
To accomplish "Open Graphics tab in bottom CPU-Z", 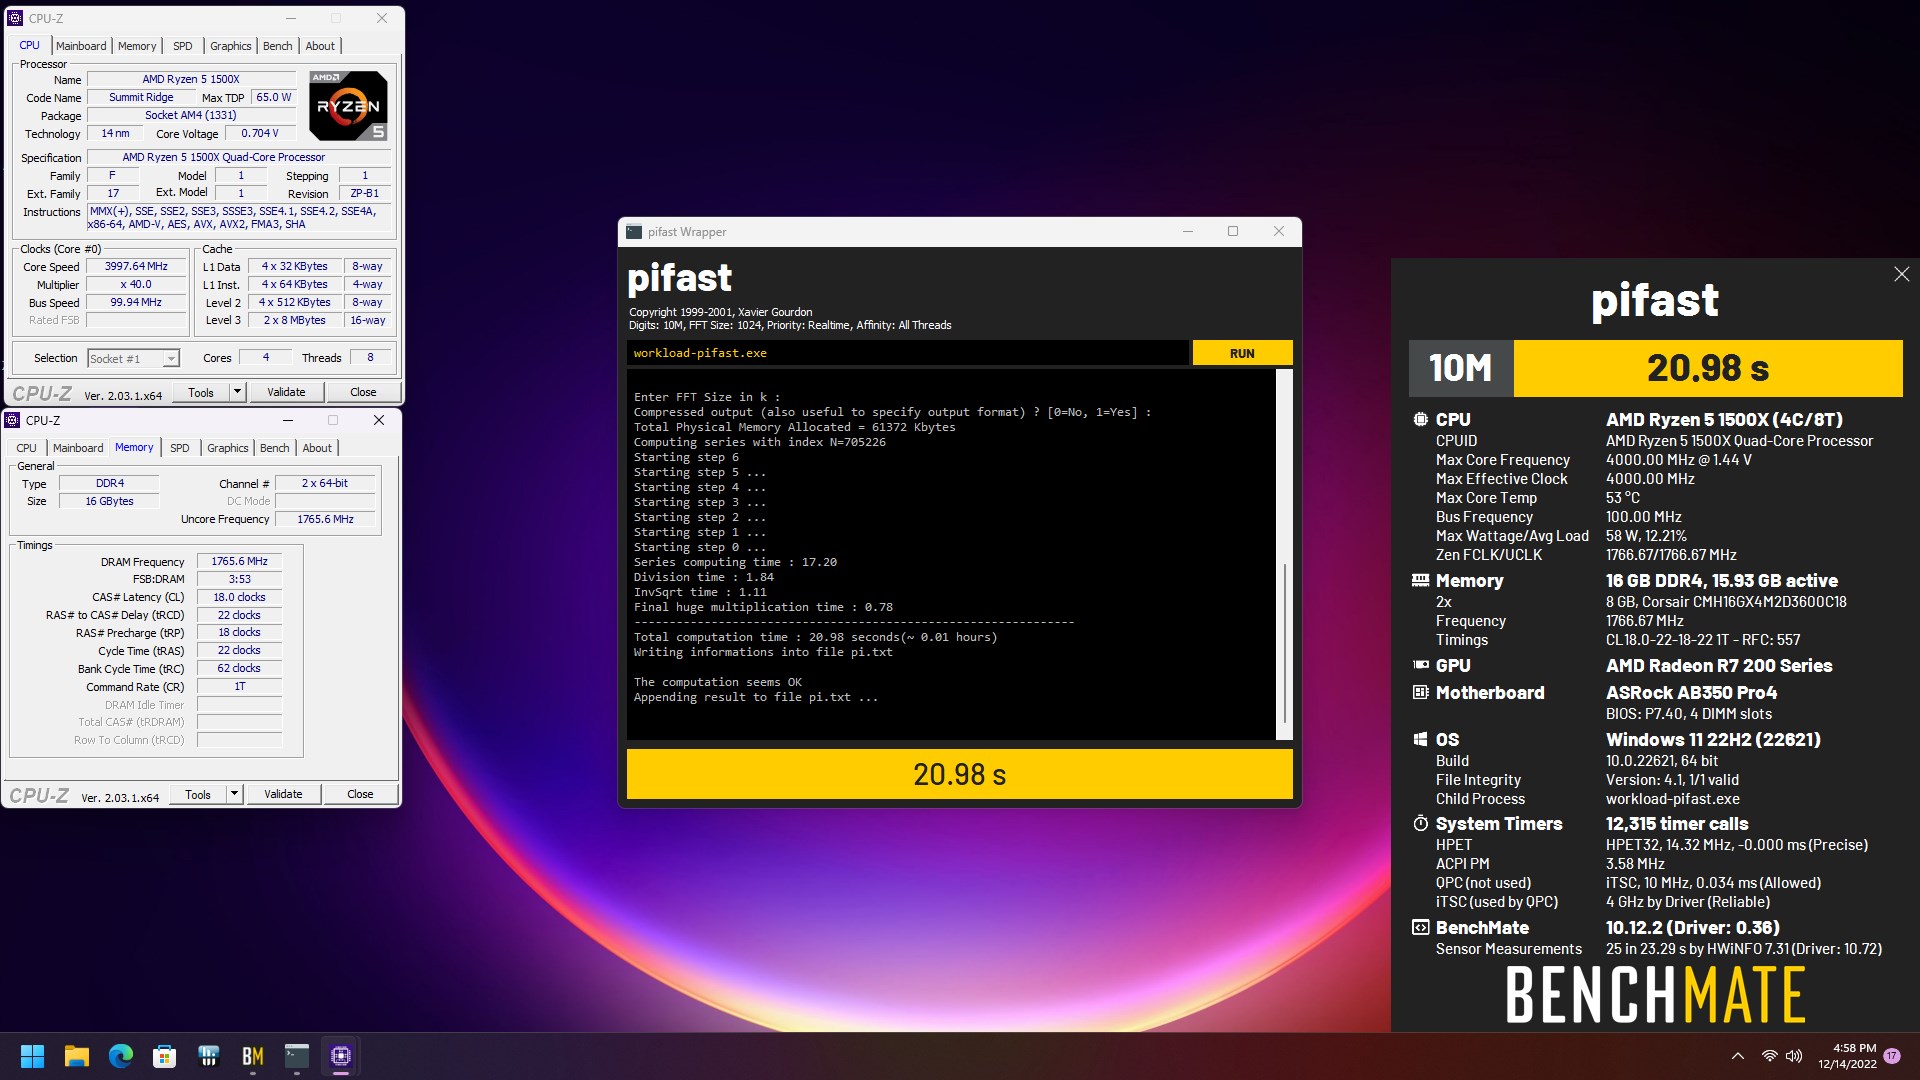I will tap(228, 448).
